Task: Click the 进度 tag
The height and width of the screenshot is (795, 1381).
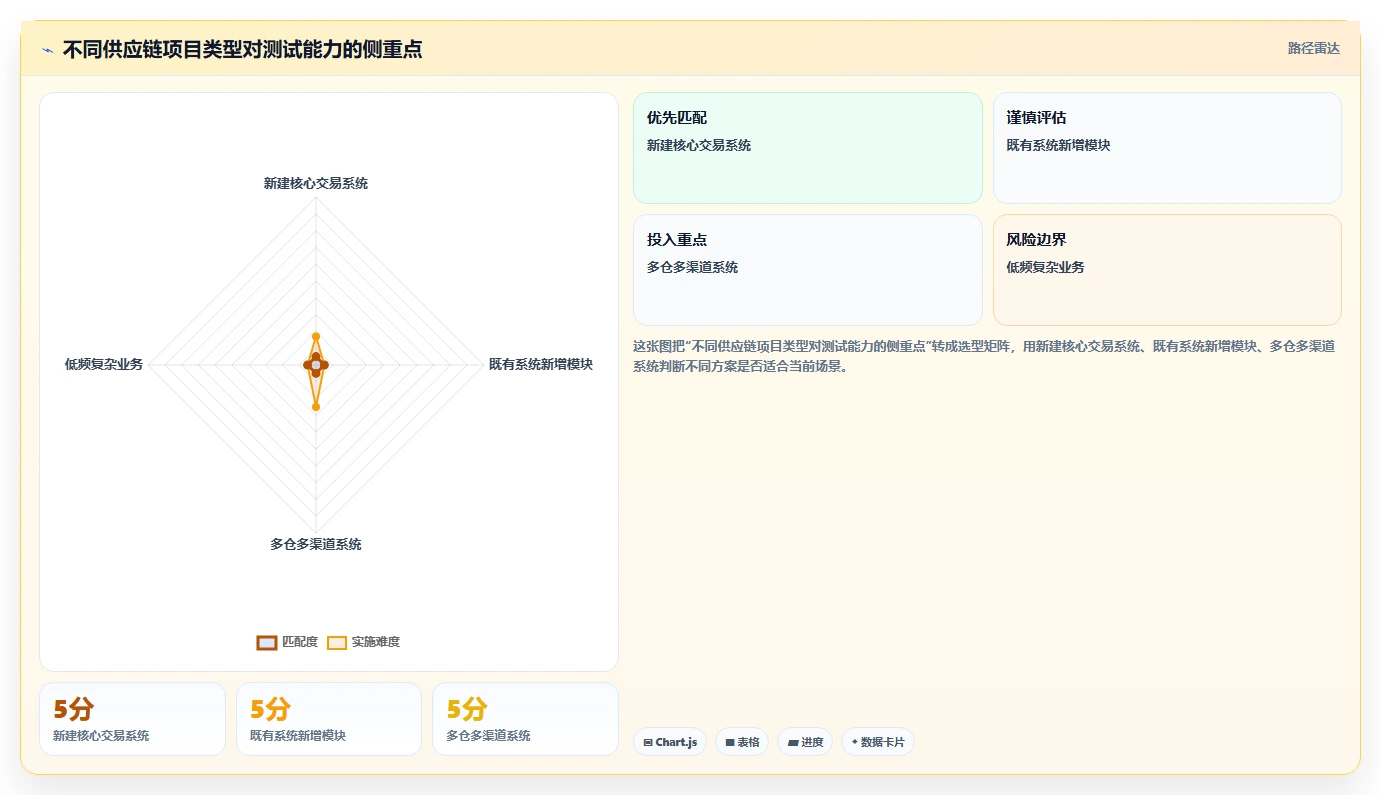Action: tap(805, 742)
